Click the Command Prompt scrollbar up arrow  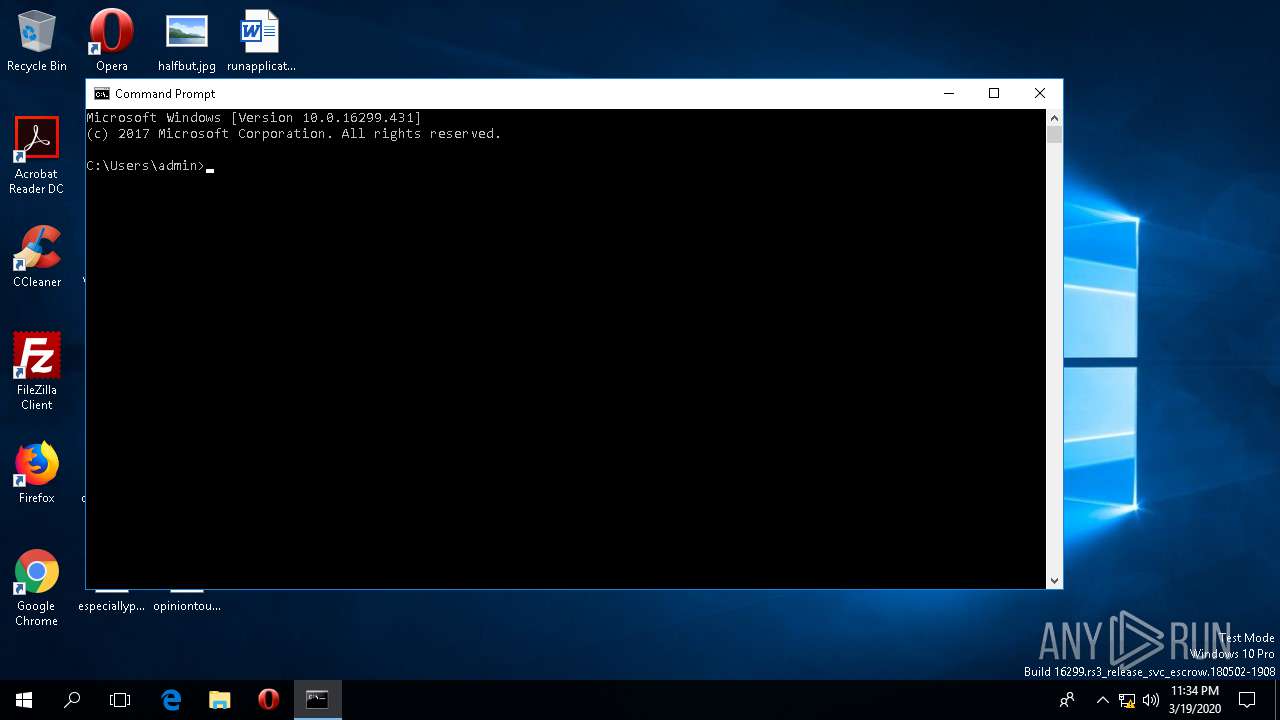(x=1054, y=117)
